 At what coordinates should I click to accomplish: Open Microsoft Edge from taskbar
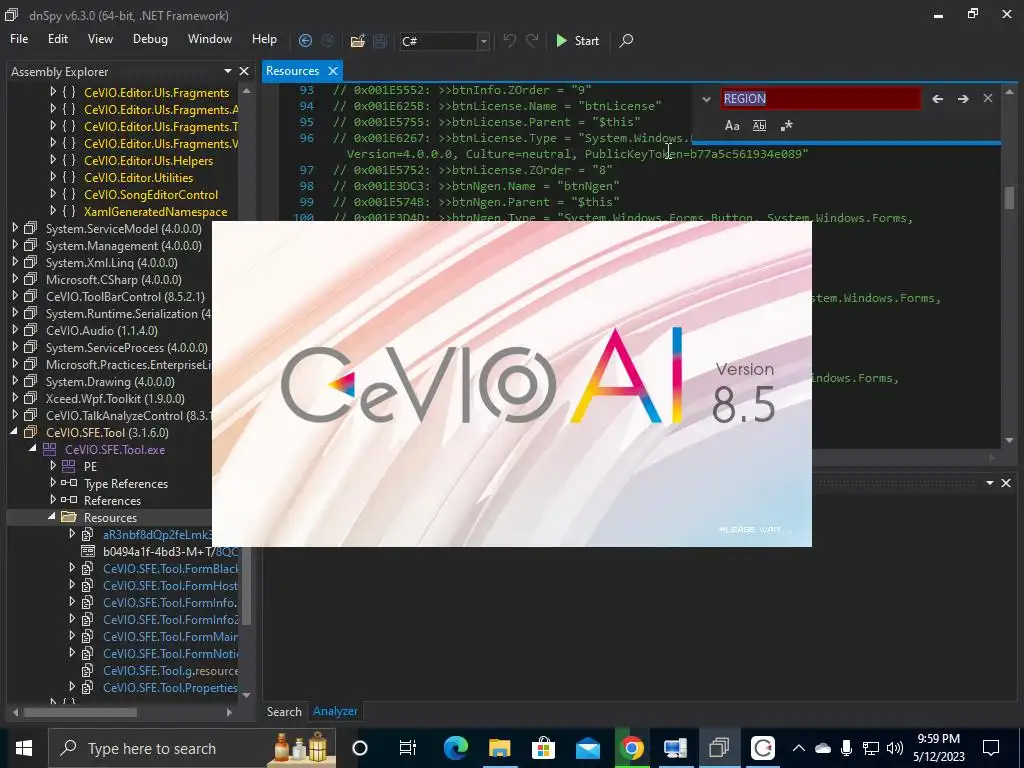(456, 748)
